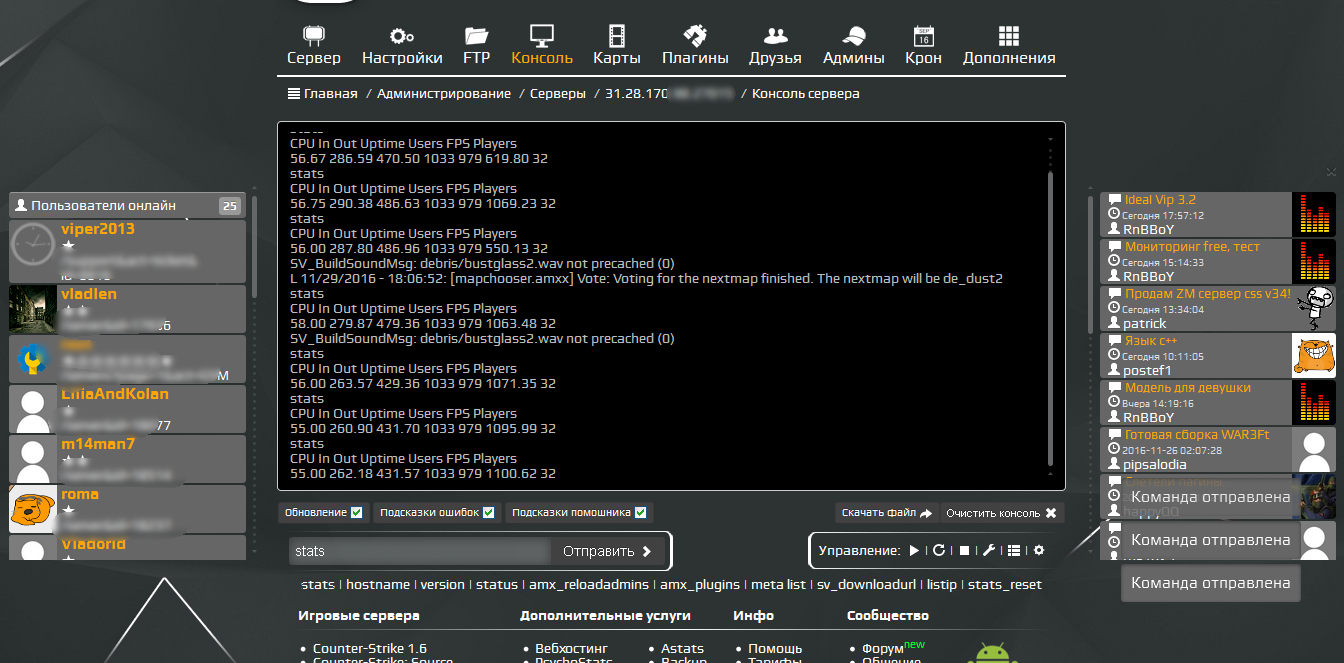1344x663 pixels.
Task: Click the gear icon in the Управление panel
Action: click(1039, 550)
